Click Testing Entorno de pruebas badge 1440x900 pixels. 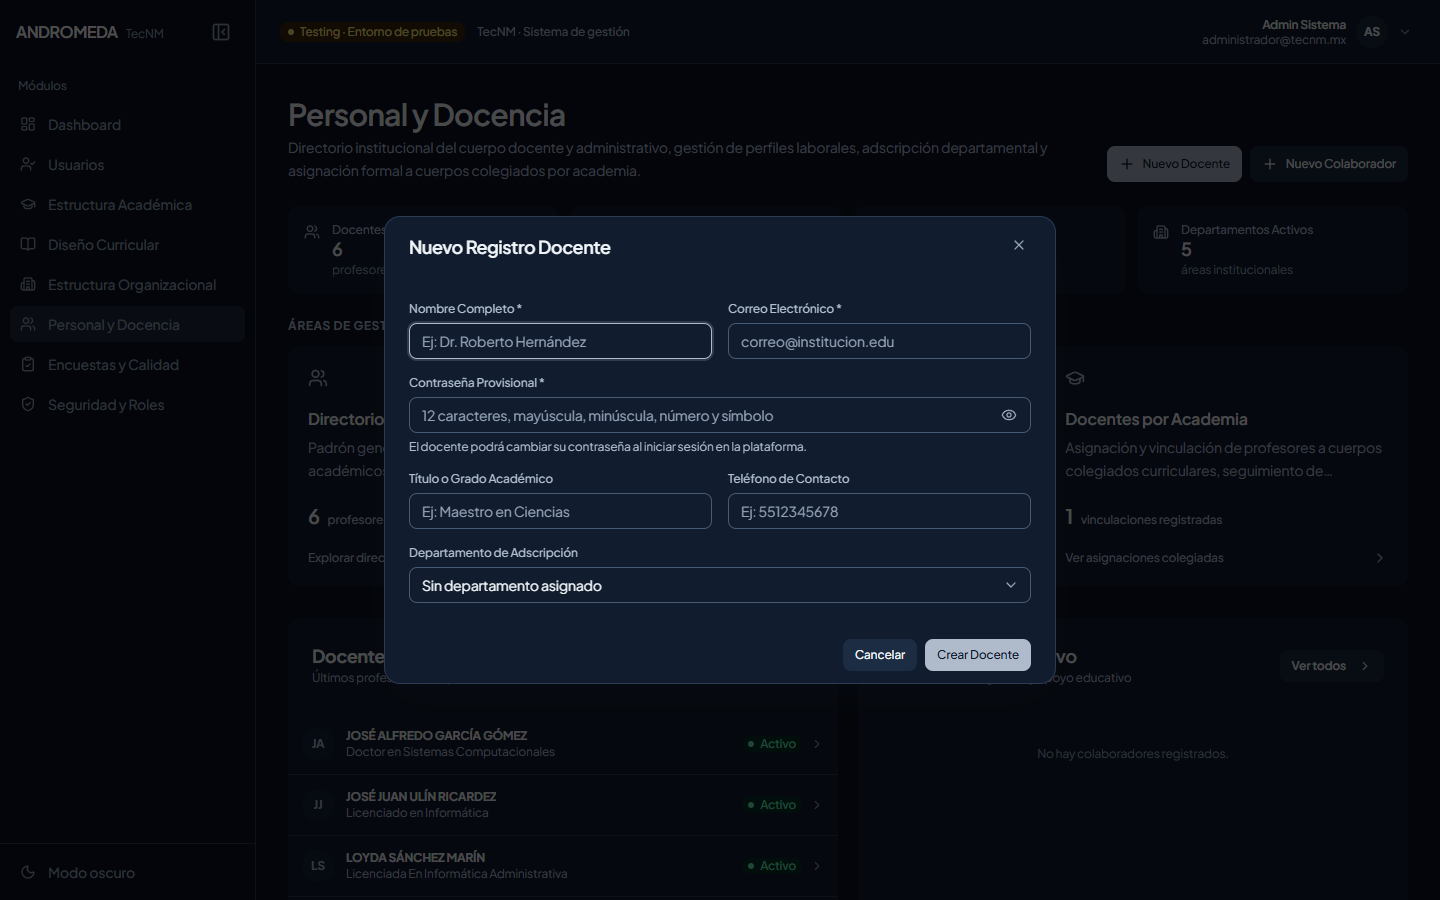pyautogui.click(x=372, y=32)
